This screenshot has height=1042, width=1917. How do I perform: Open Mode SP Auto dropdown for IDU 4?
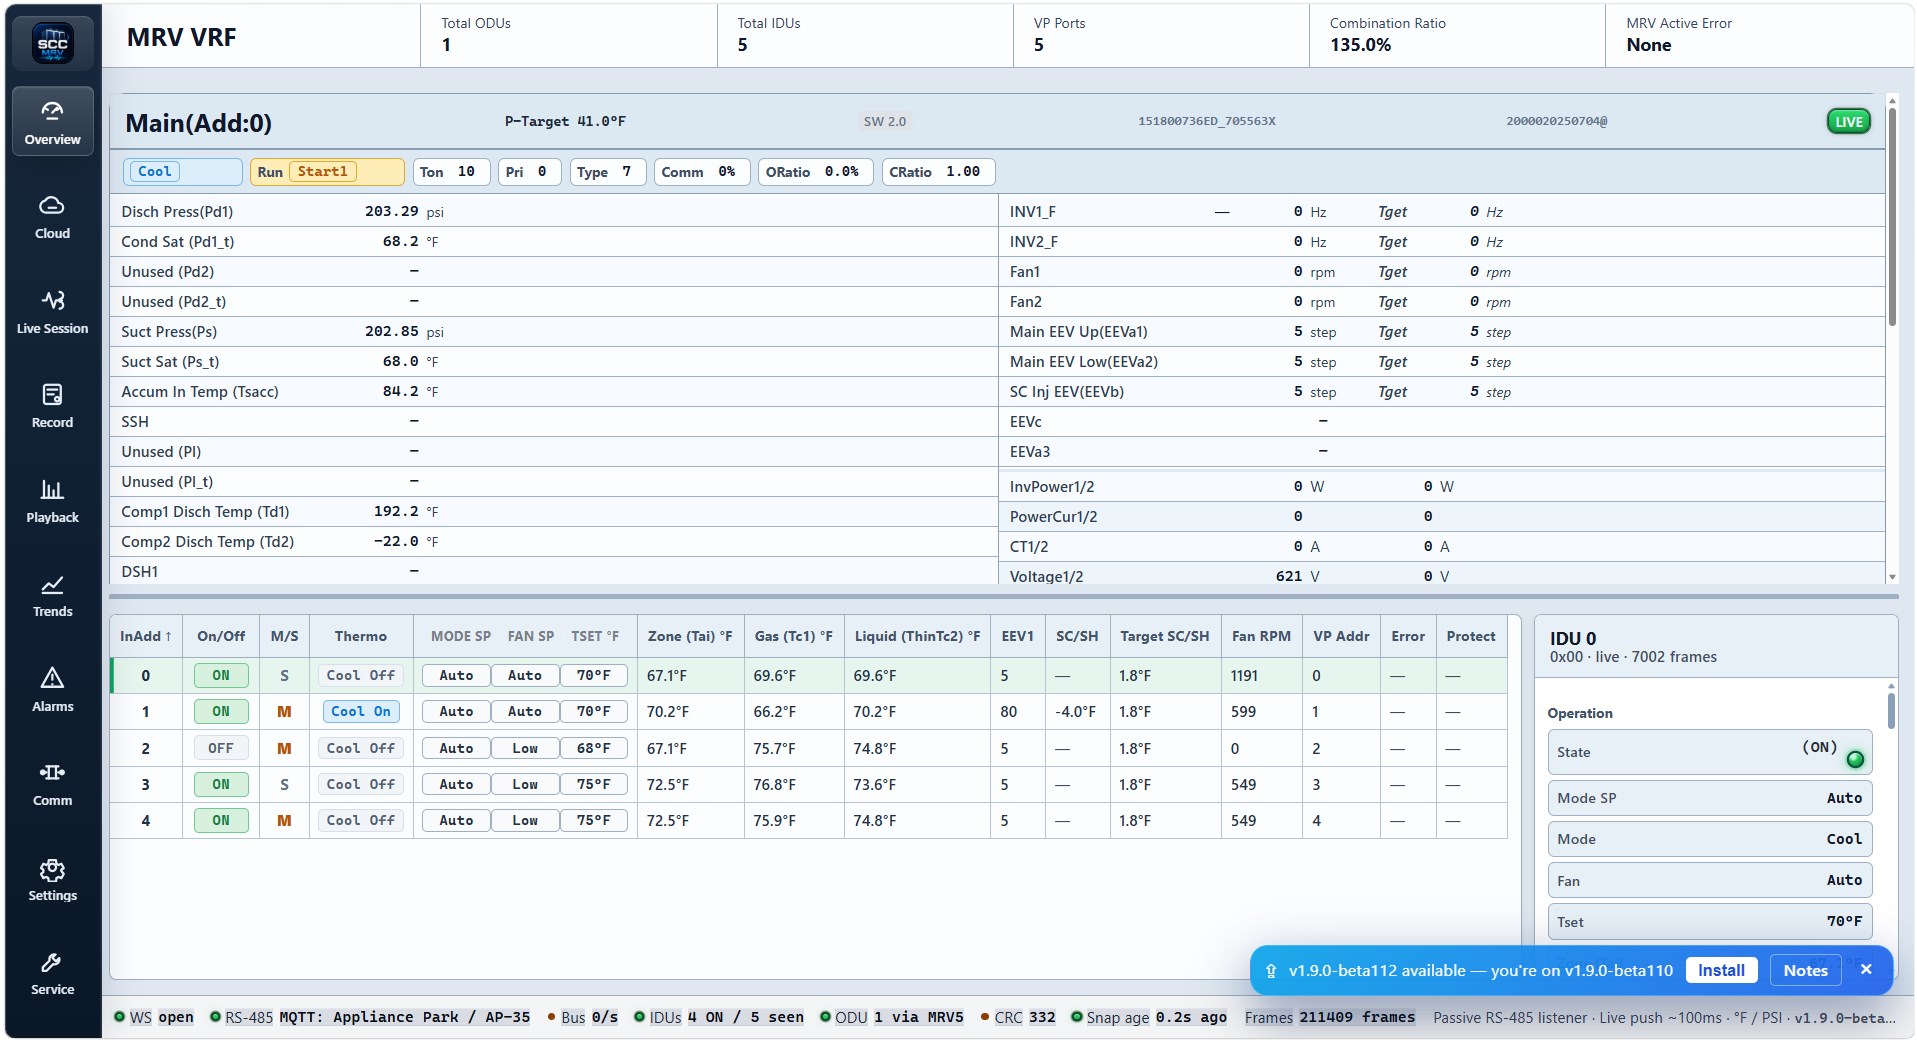[x=456, y=821]
